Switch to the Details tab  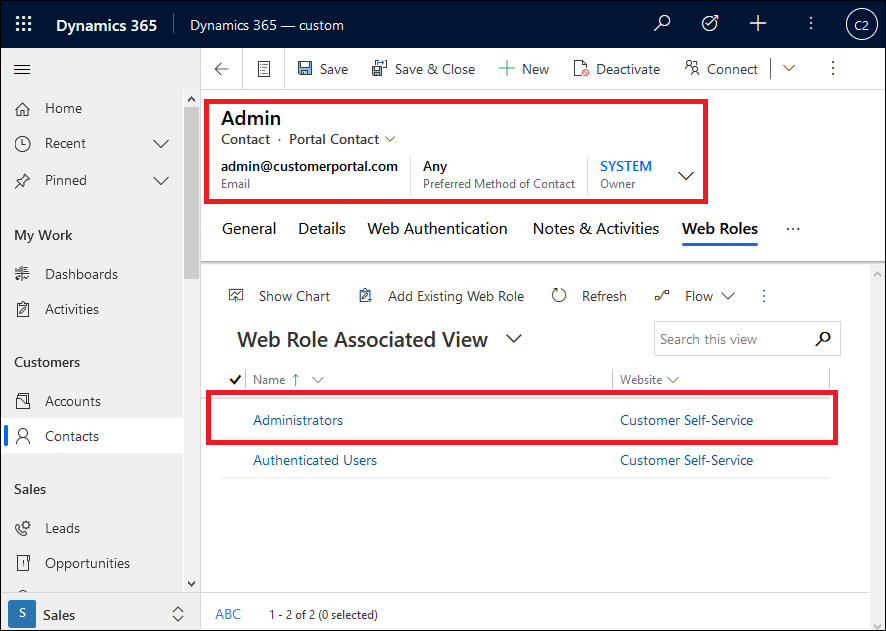pos(322,229)
